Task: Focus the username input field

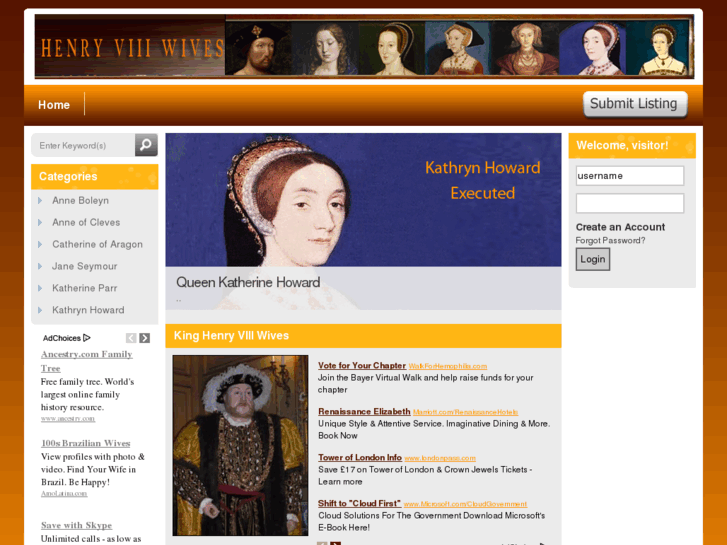Action: point(630,176)
